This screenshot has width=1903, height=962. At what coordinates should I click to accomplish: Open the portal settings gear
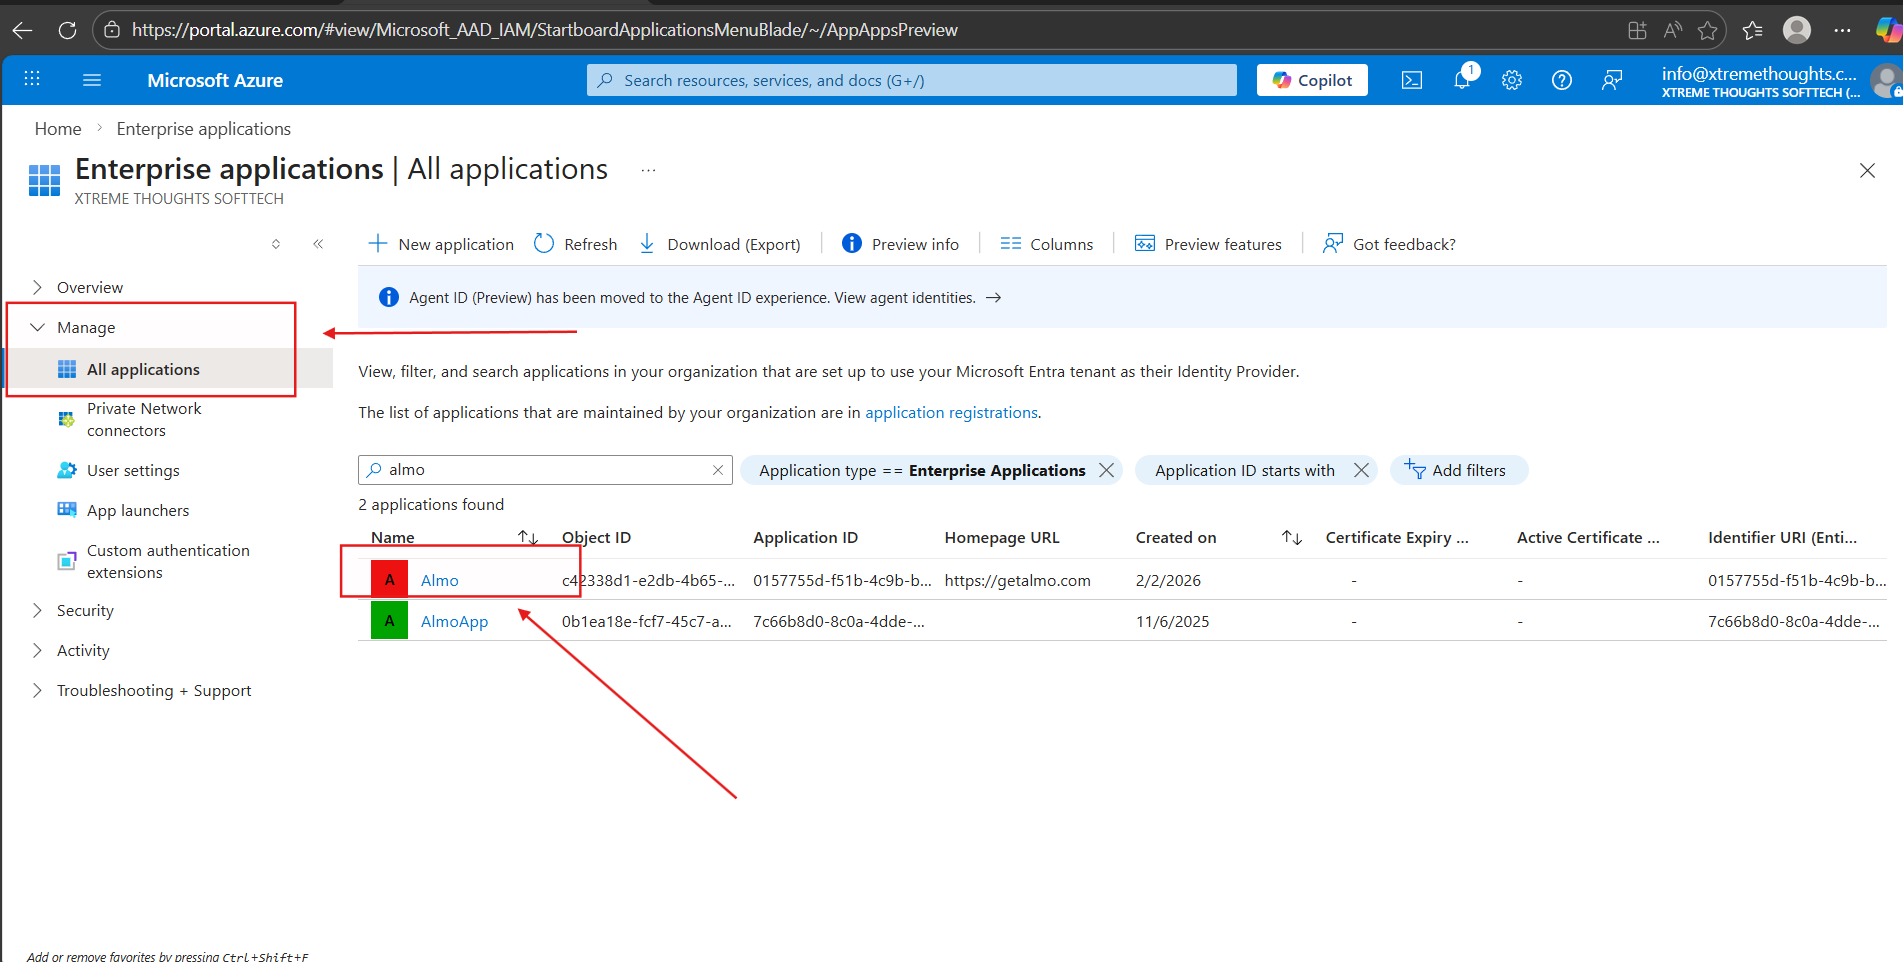coord(1511,79)
